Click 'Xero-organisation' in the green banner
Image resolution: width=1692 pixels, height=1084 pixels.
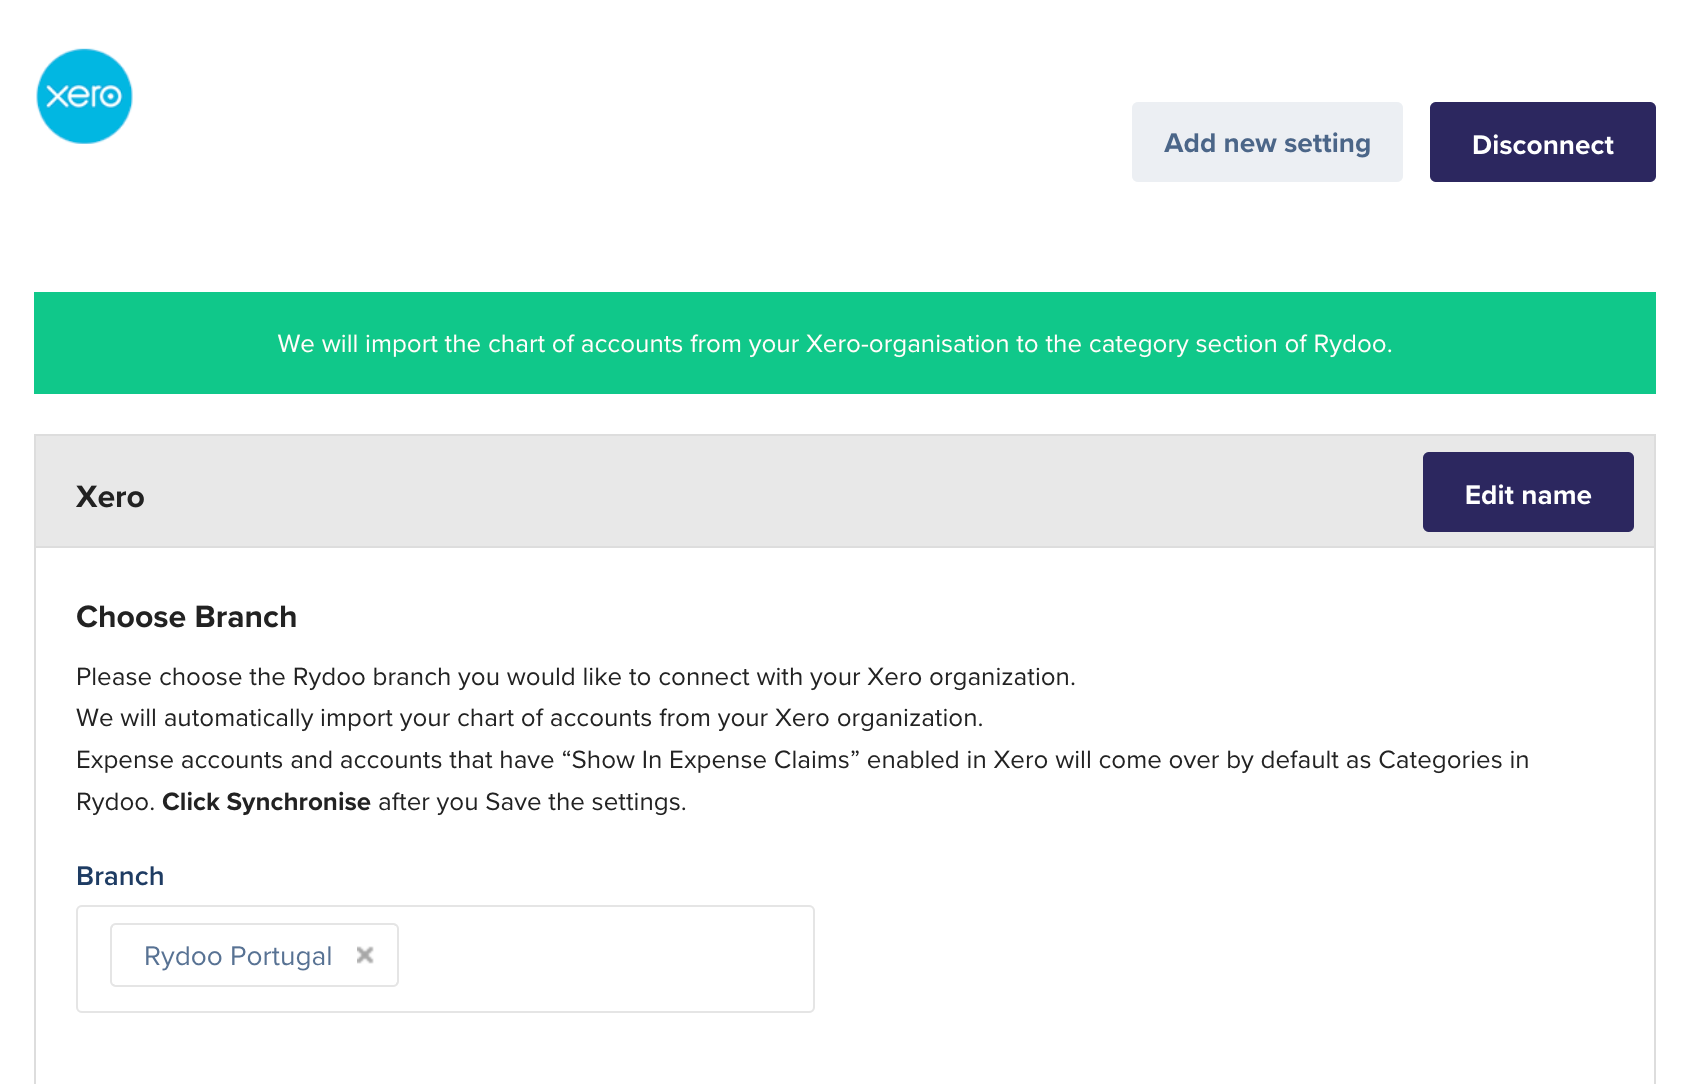tap(907, 344)
